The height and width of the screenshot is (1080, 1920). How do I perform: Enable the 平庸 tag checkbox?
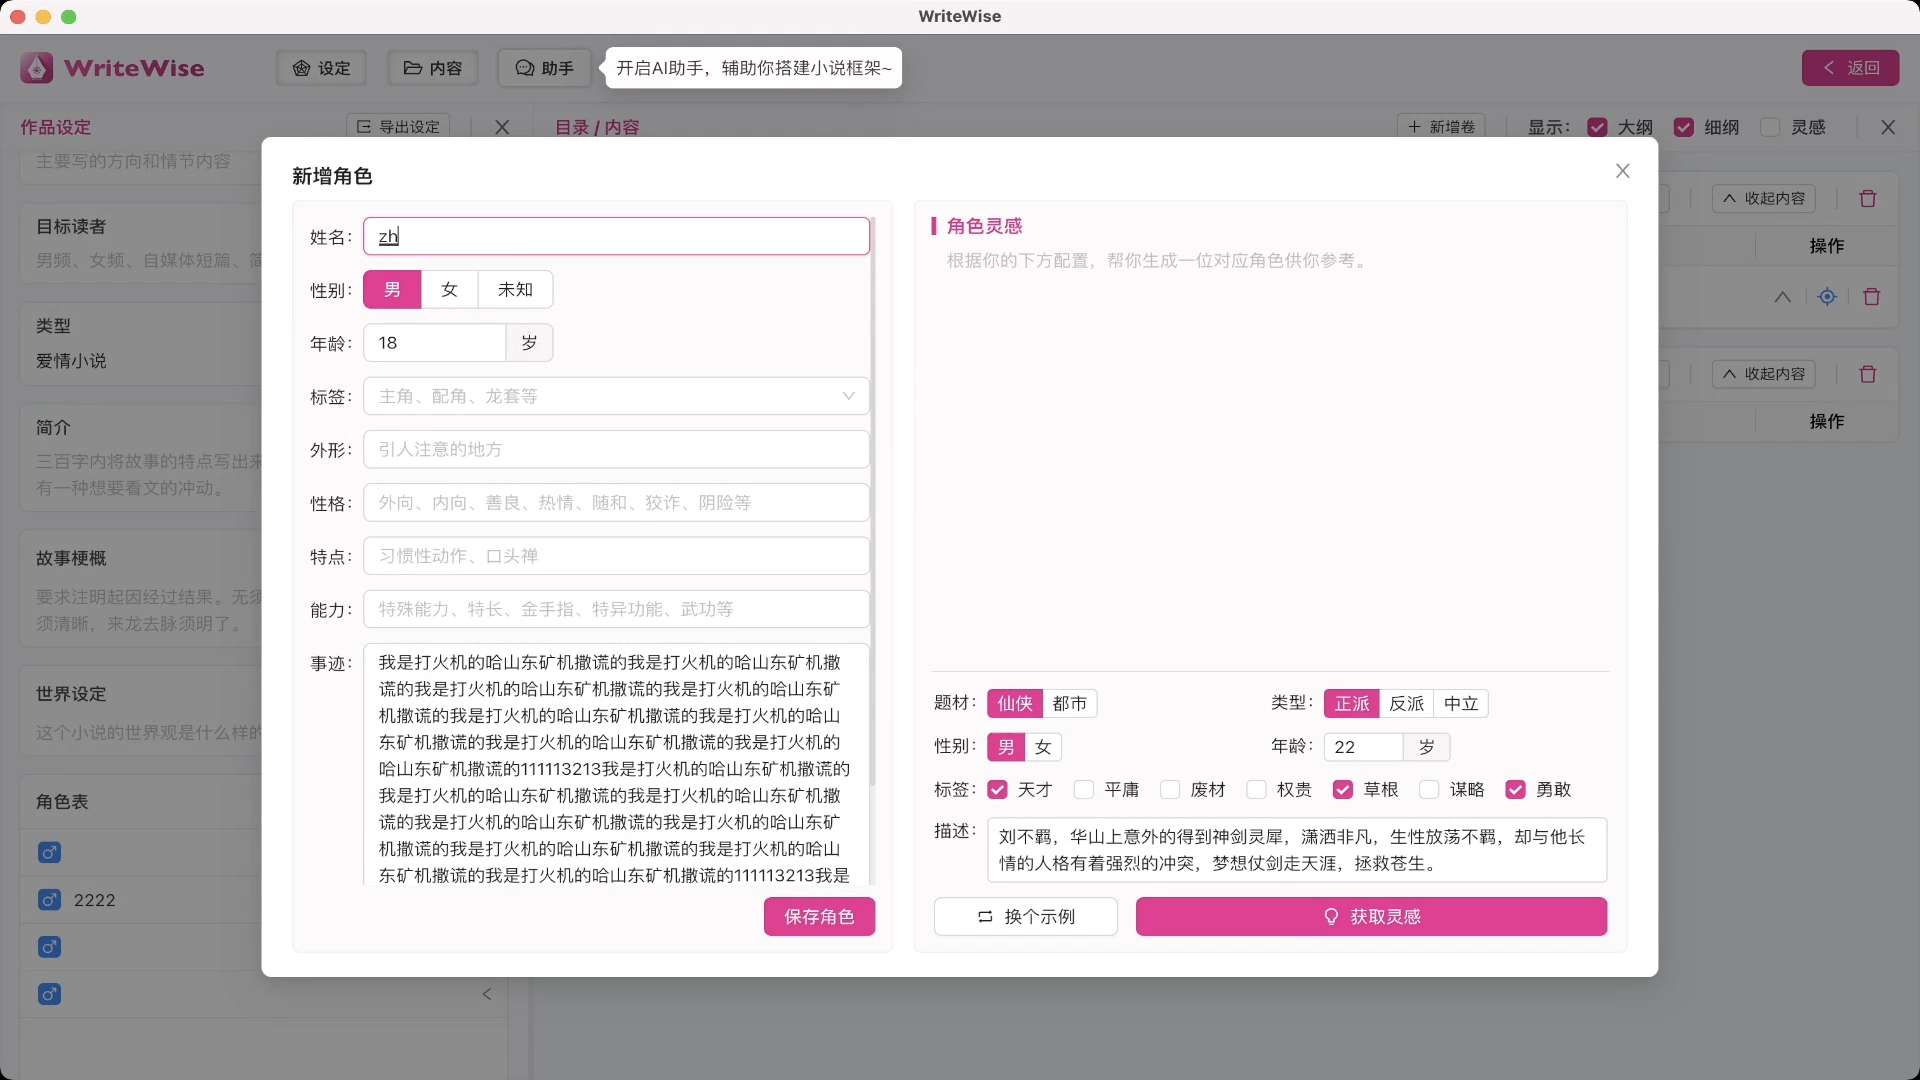pyautogui.click(x=1084, y=790)
